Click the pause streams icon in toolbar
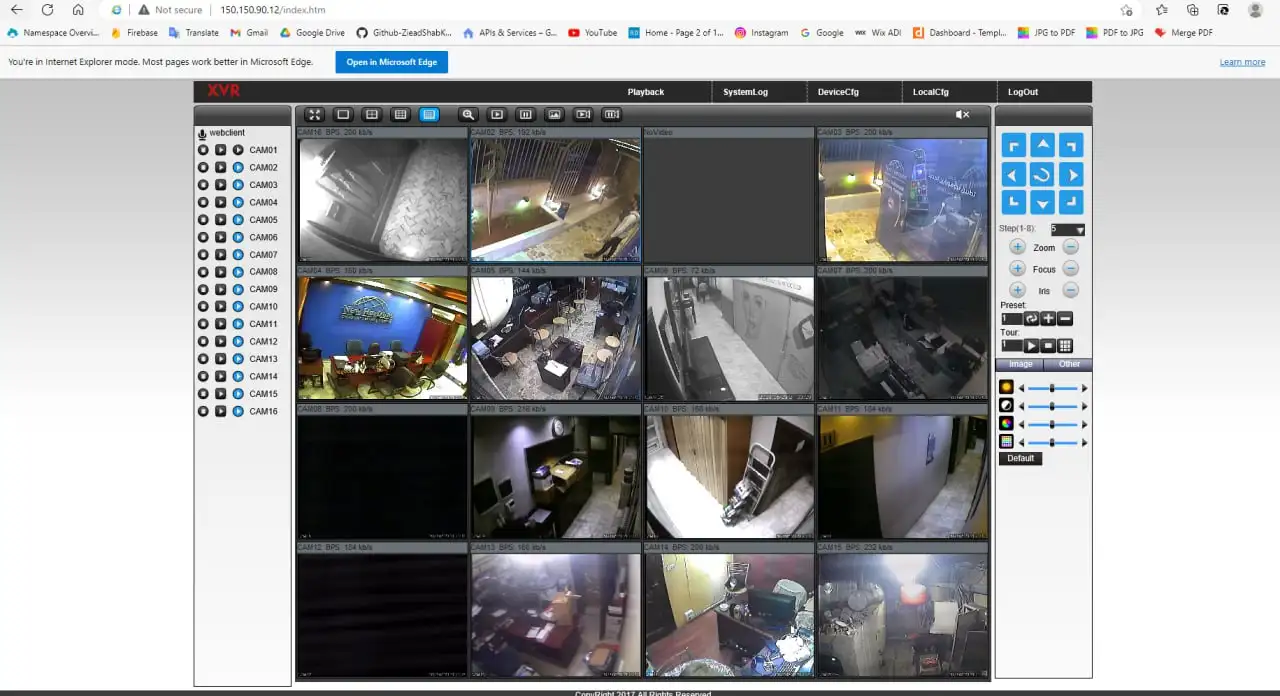Screen dimensions: 1280x696 [525, 114]
